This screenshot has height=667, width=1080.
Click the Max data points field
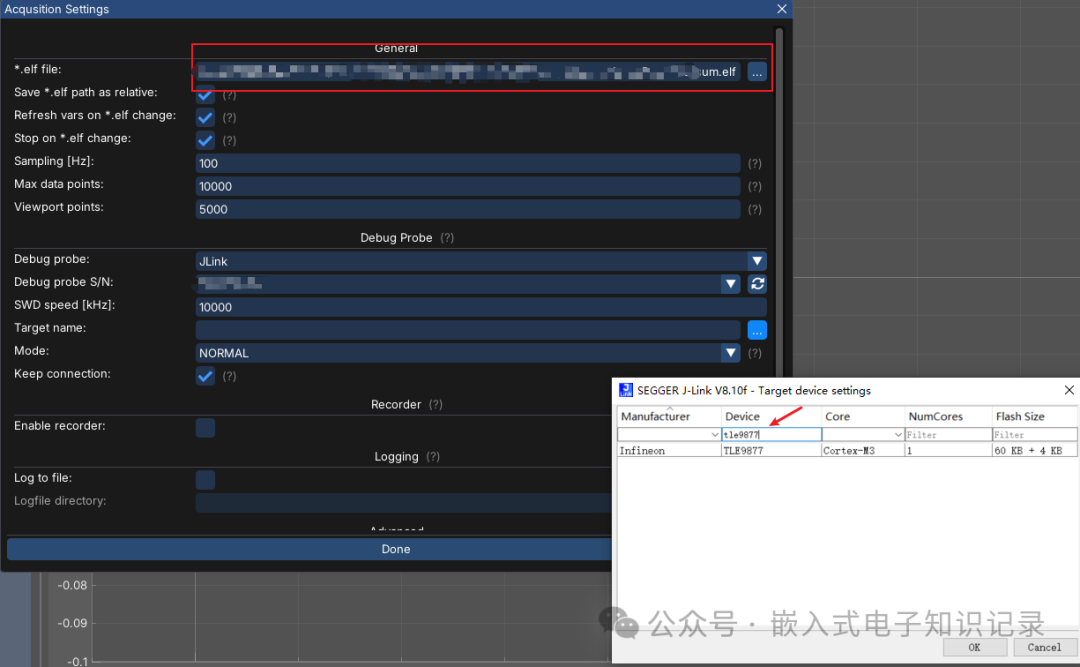point(468,187)
